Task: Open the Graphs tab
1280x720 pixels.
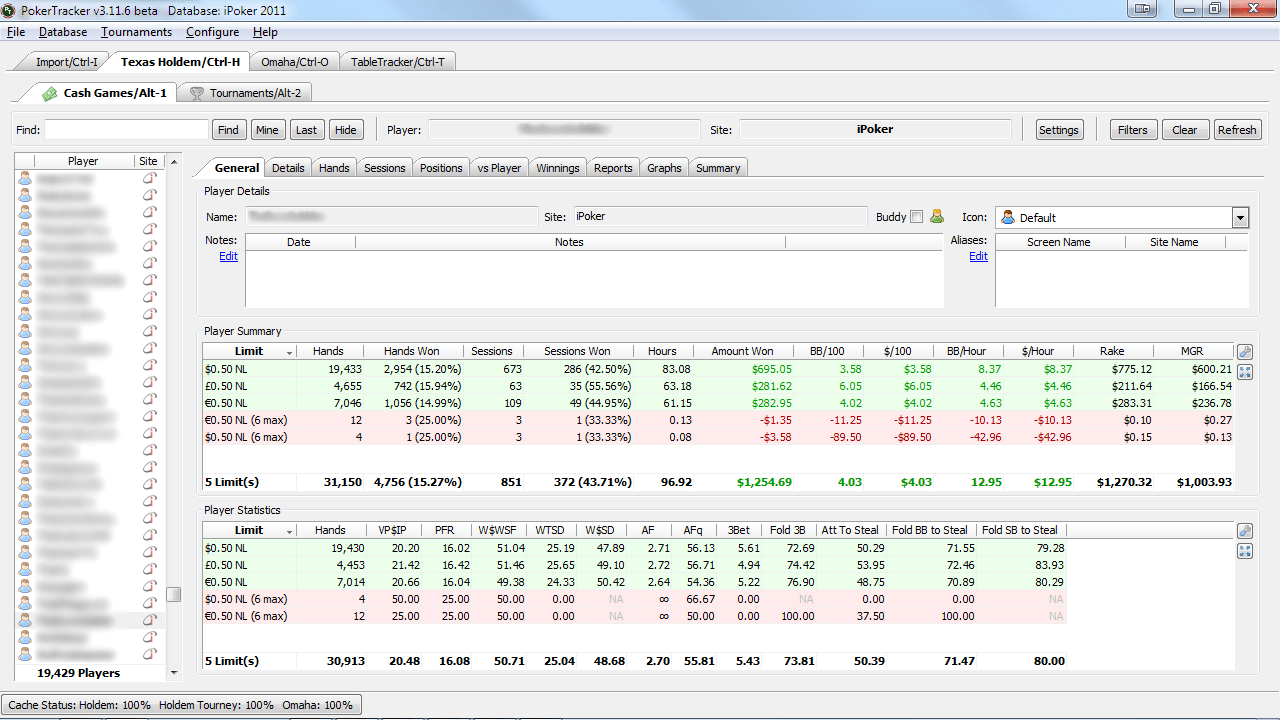Action: (664, 168)
